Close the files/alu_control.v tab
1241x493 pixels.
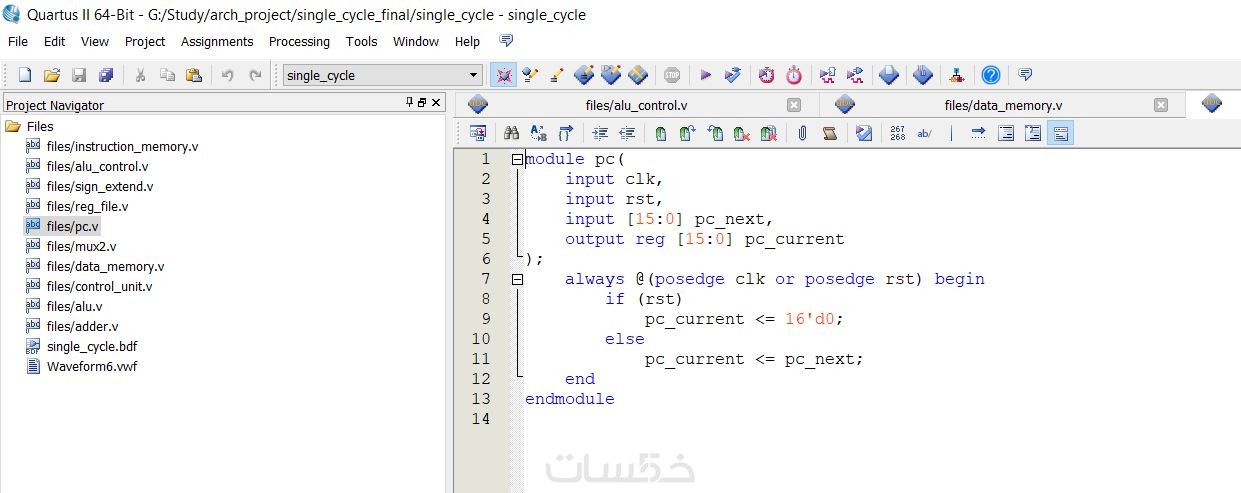(794, 105)
